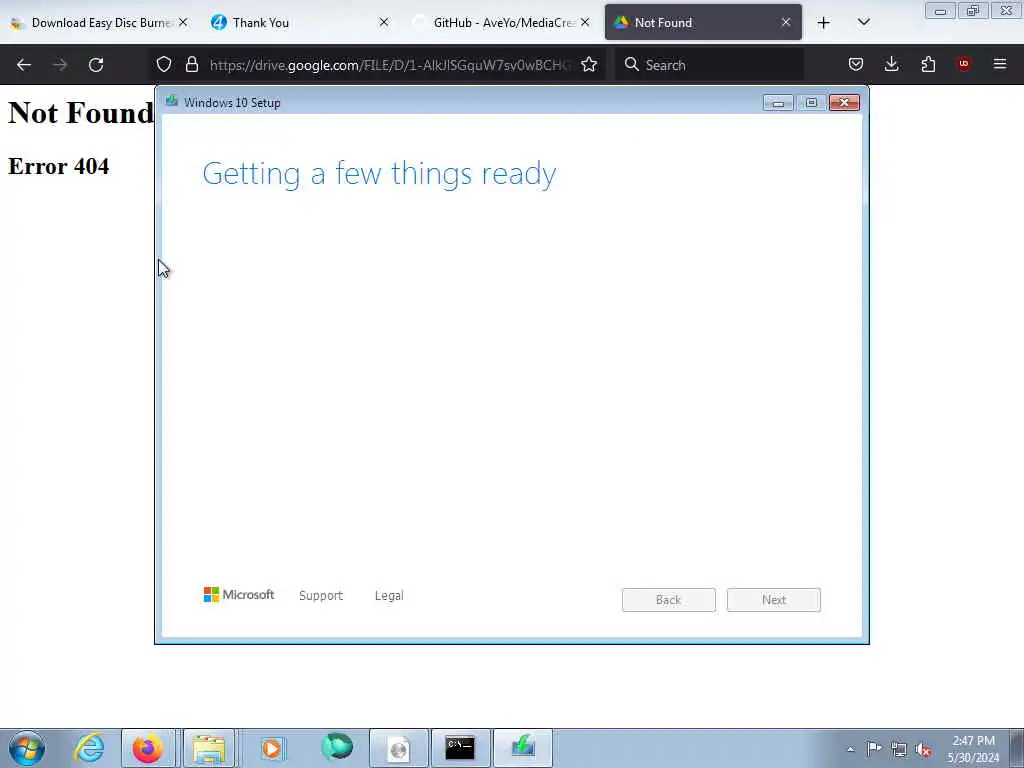Switch to the Thank You tab
Image resolution: width=1024 pixels, height=768 pixels.
(294, 23)
